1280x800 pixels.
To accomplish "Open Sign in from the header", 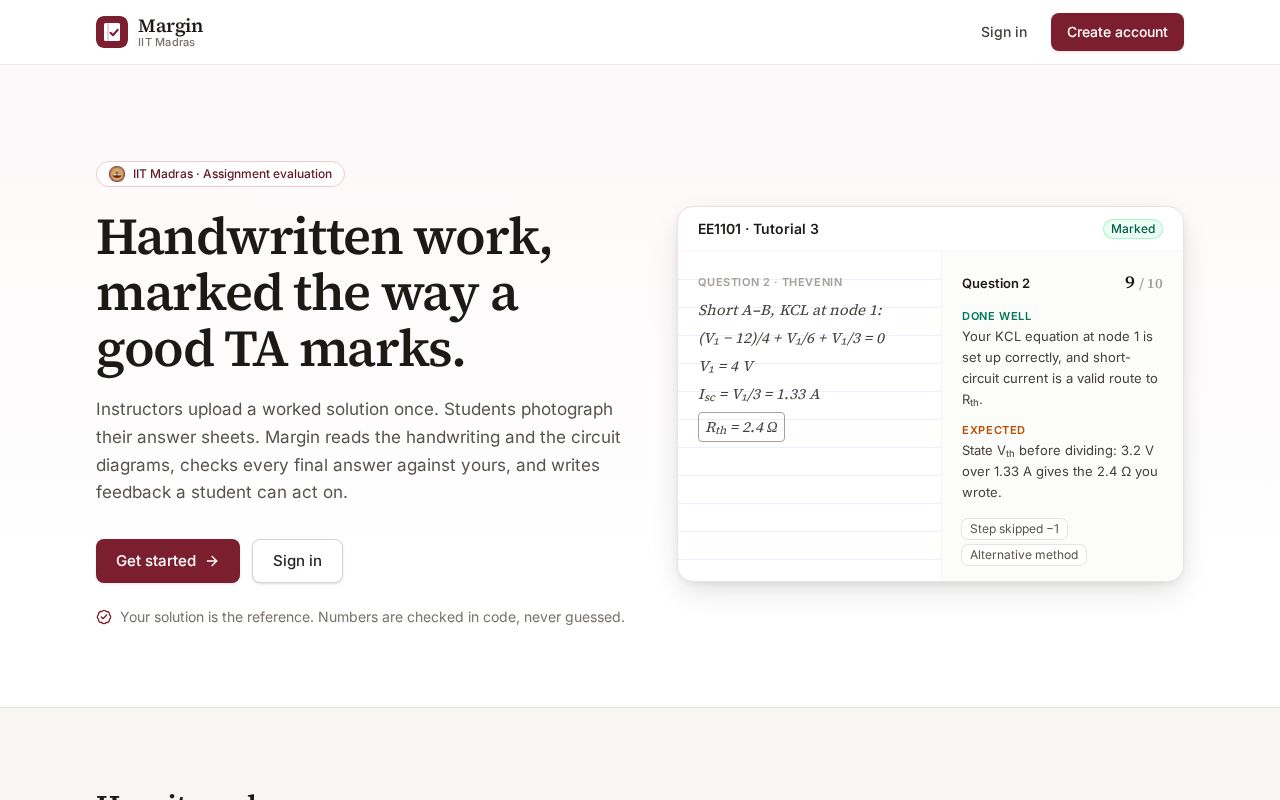I will [1004, 32].
